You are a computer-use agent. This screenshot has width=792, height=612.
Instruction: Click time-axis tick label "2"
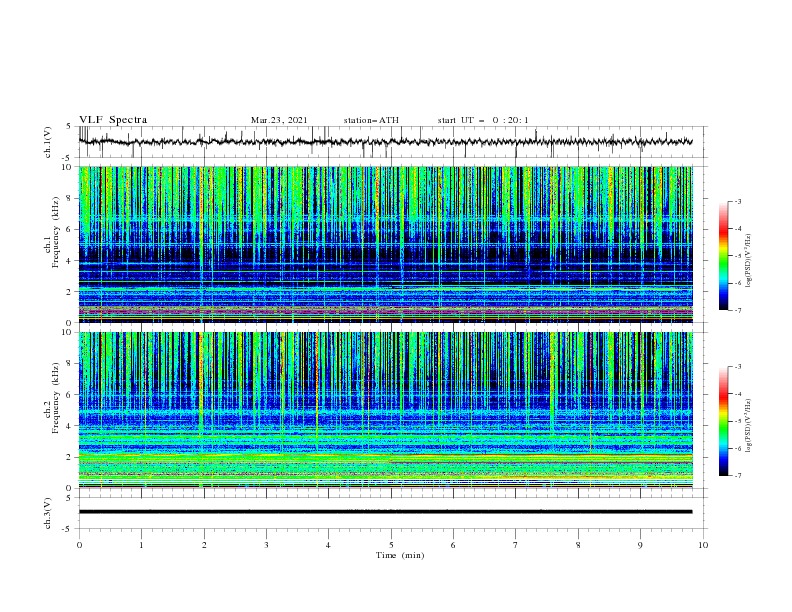pos(204,545)
